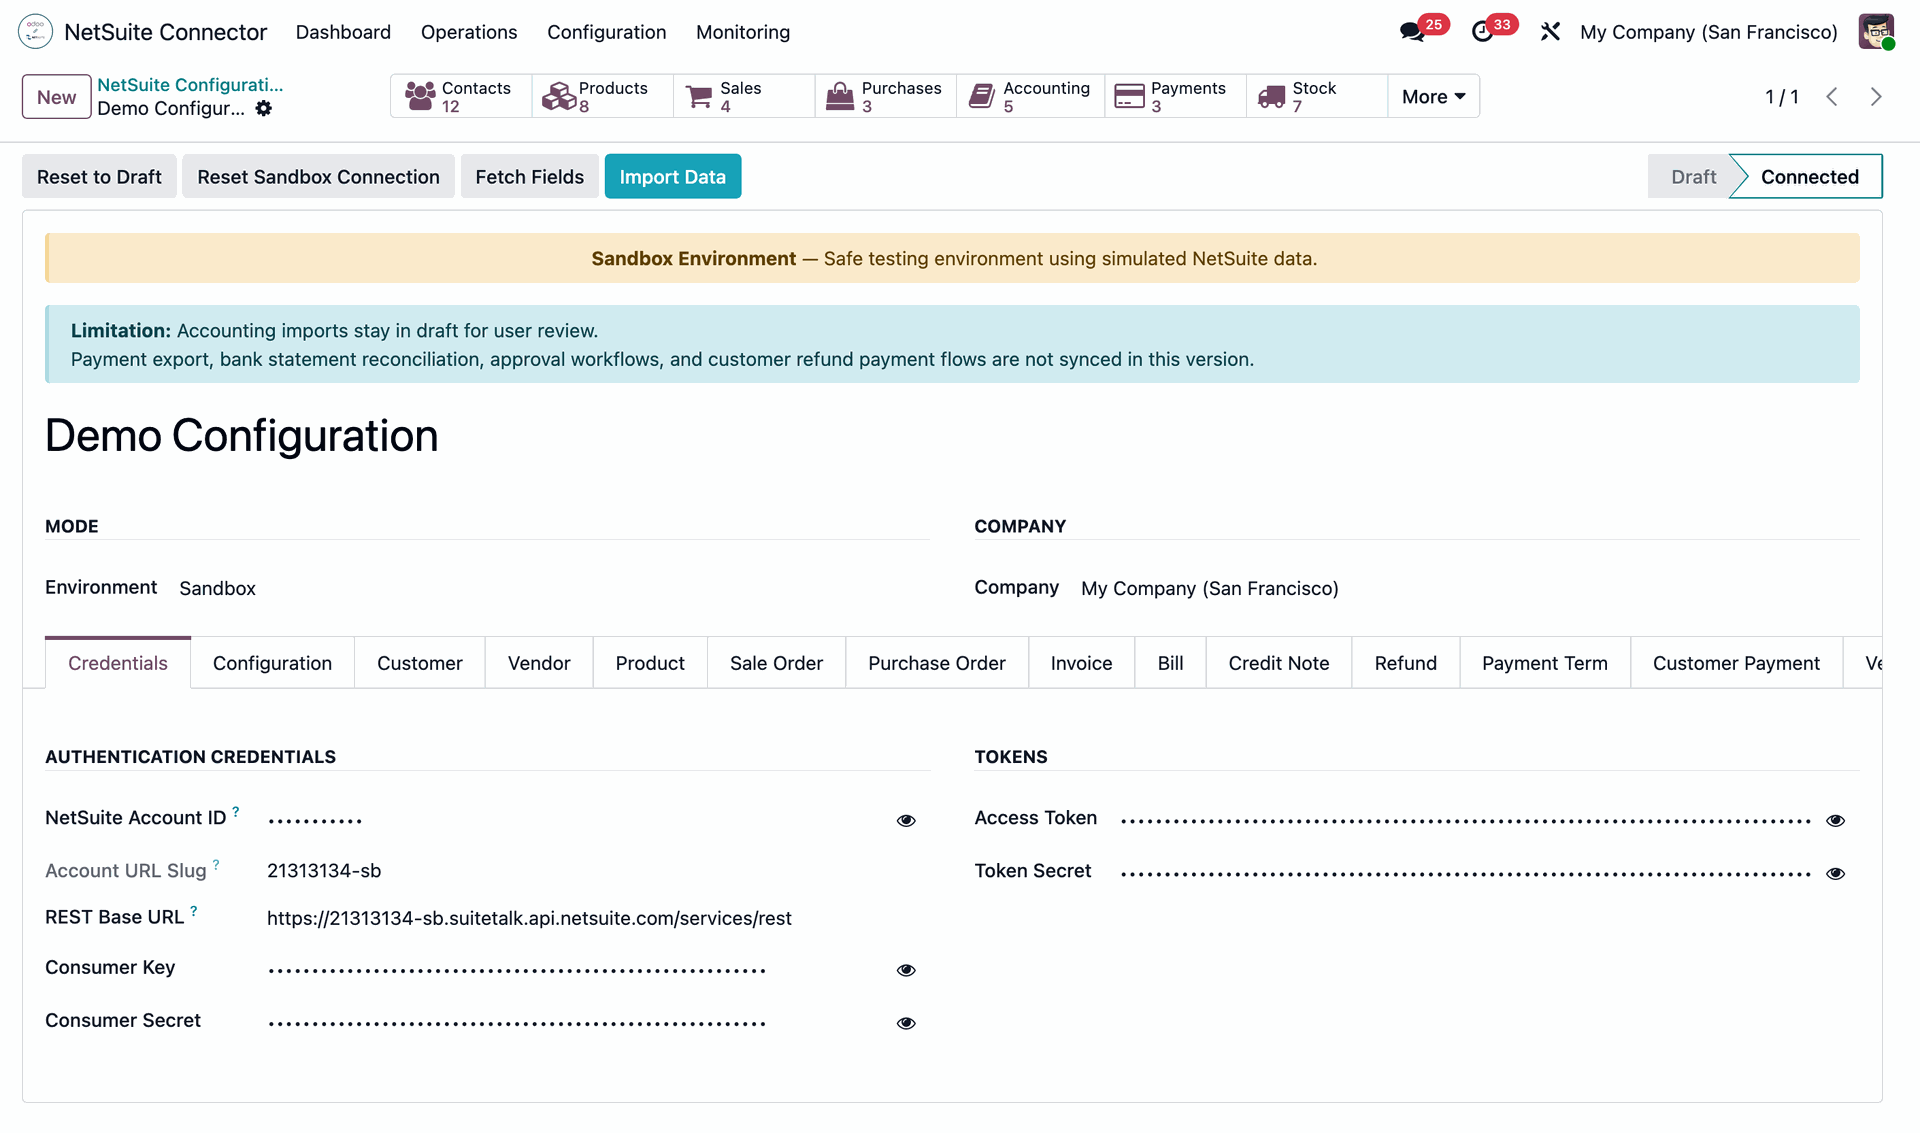Open the NetSuite Connector app home icon
Image resolution: width=1920 pixels, height=1133 pixels.
(35, 32)
